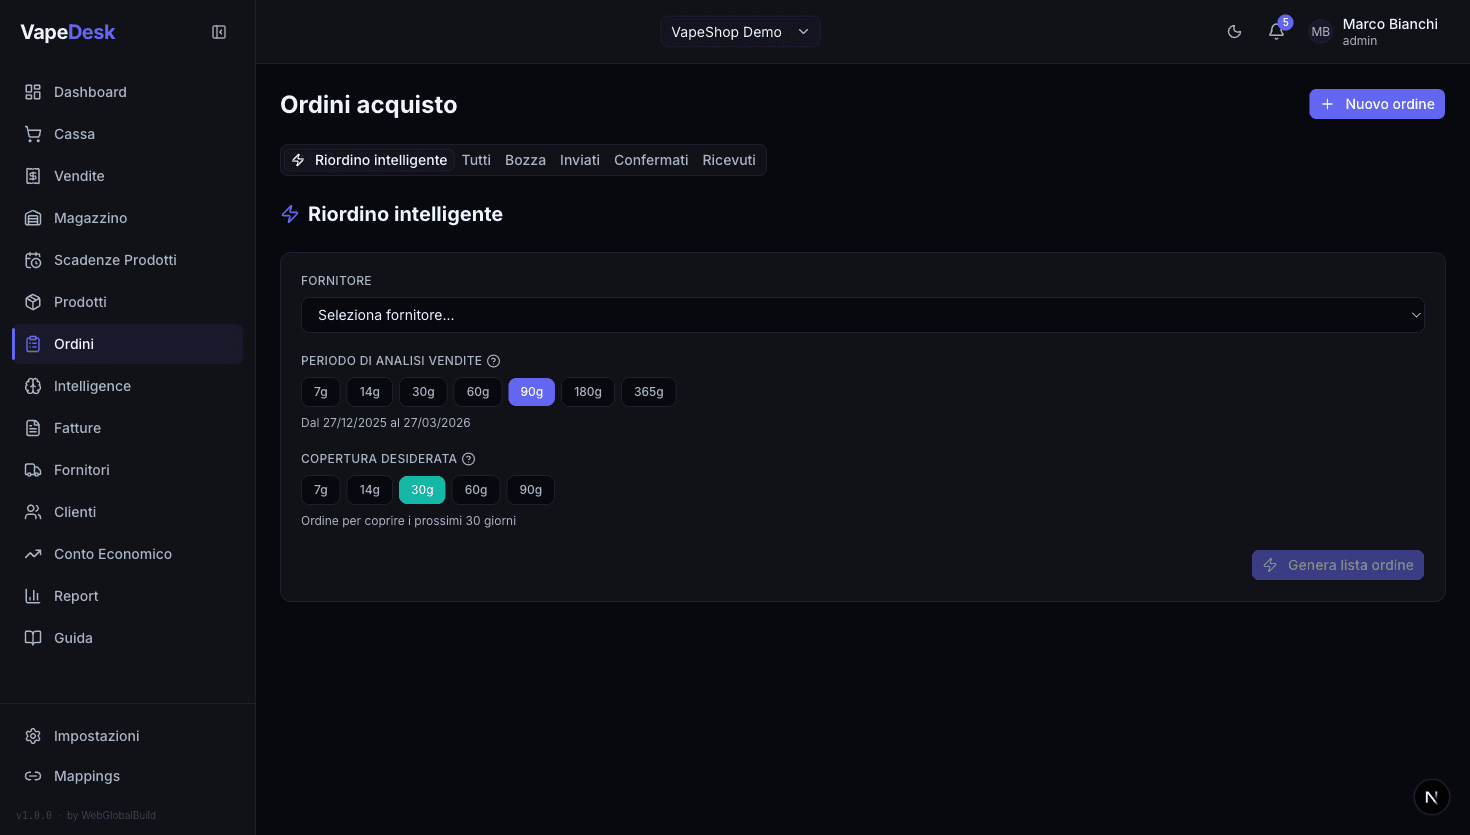Open the Scadenze Prodotti sidebar item
This screenshot has width=1470, height=835.
(x=115, y=260)
